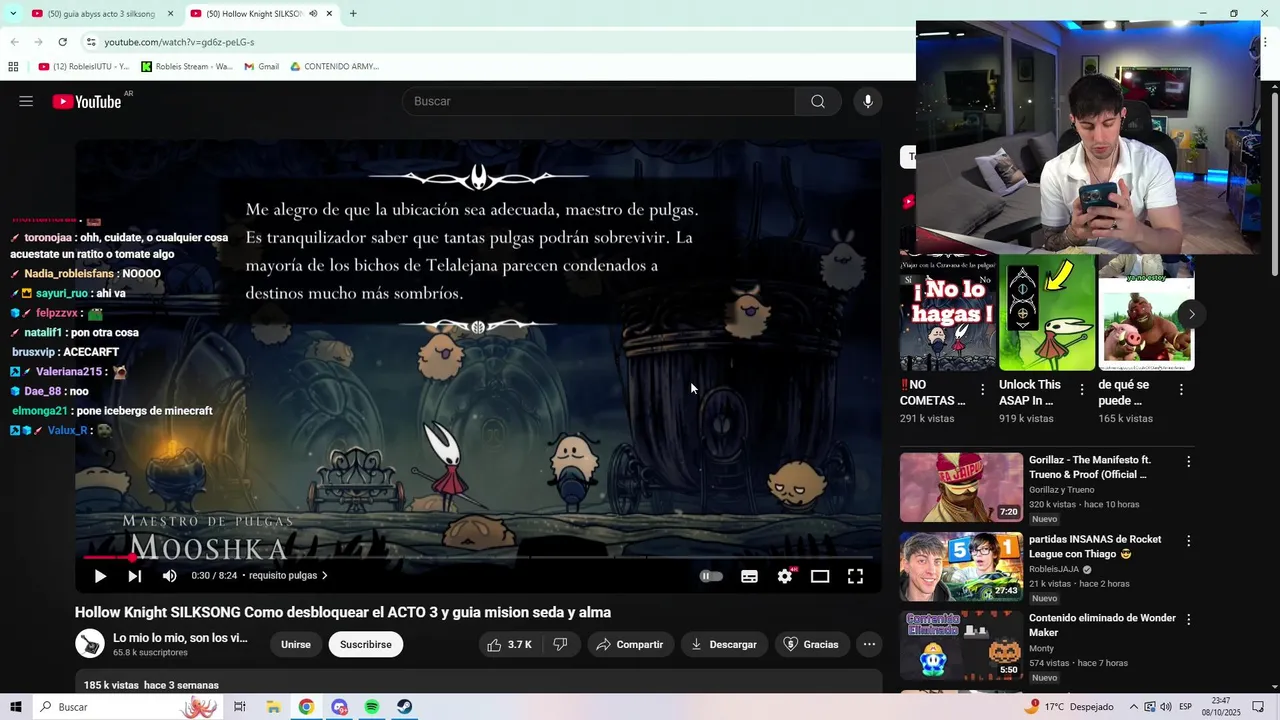Open the channel avatar for Lo mio lo mio
This screenshot has height=720, width=1280.
[x=90, y=644]
